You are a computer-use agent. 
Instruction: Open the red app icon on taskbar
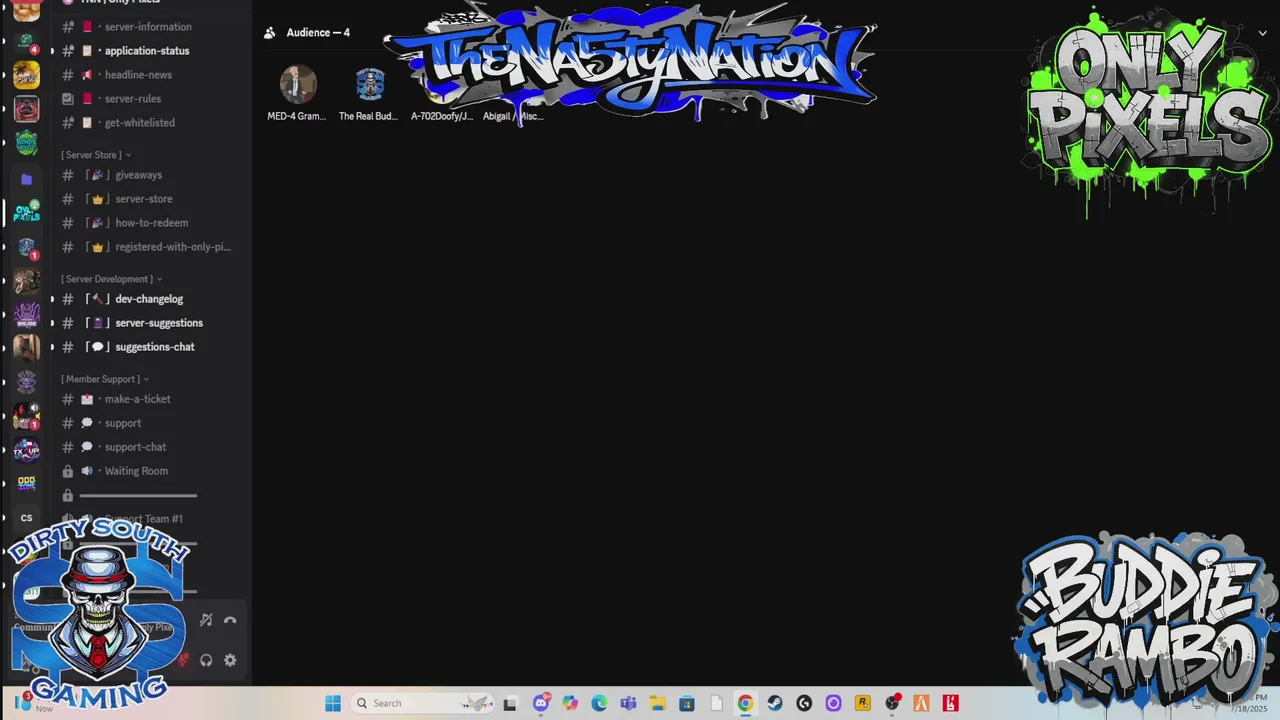950,704
